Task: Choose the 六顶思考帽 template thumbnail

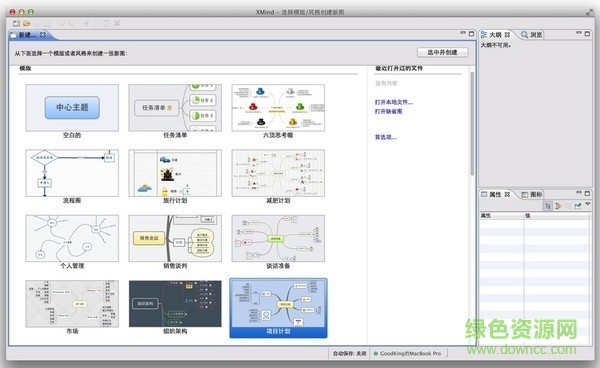Action: [x=278, y=108]
